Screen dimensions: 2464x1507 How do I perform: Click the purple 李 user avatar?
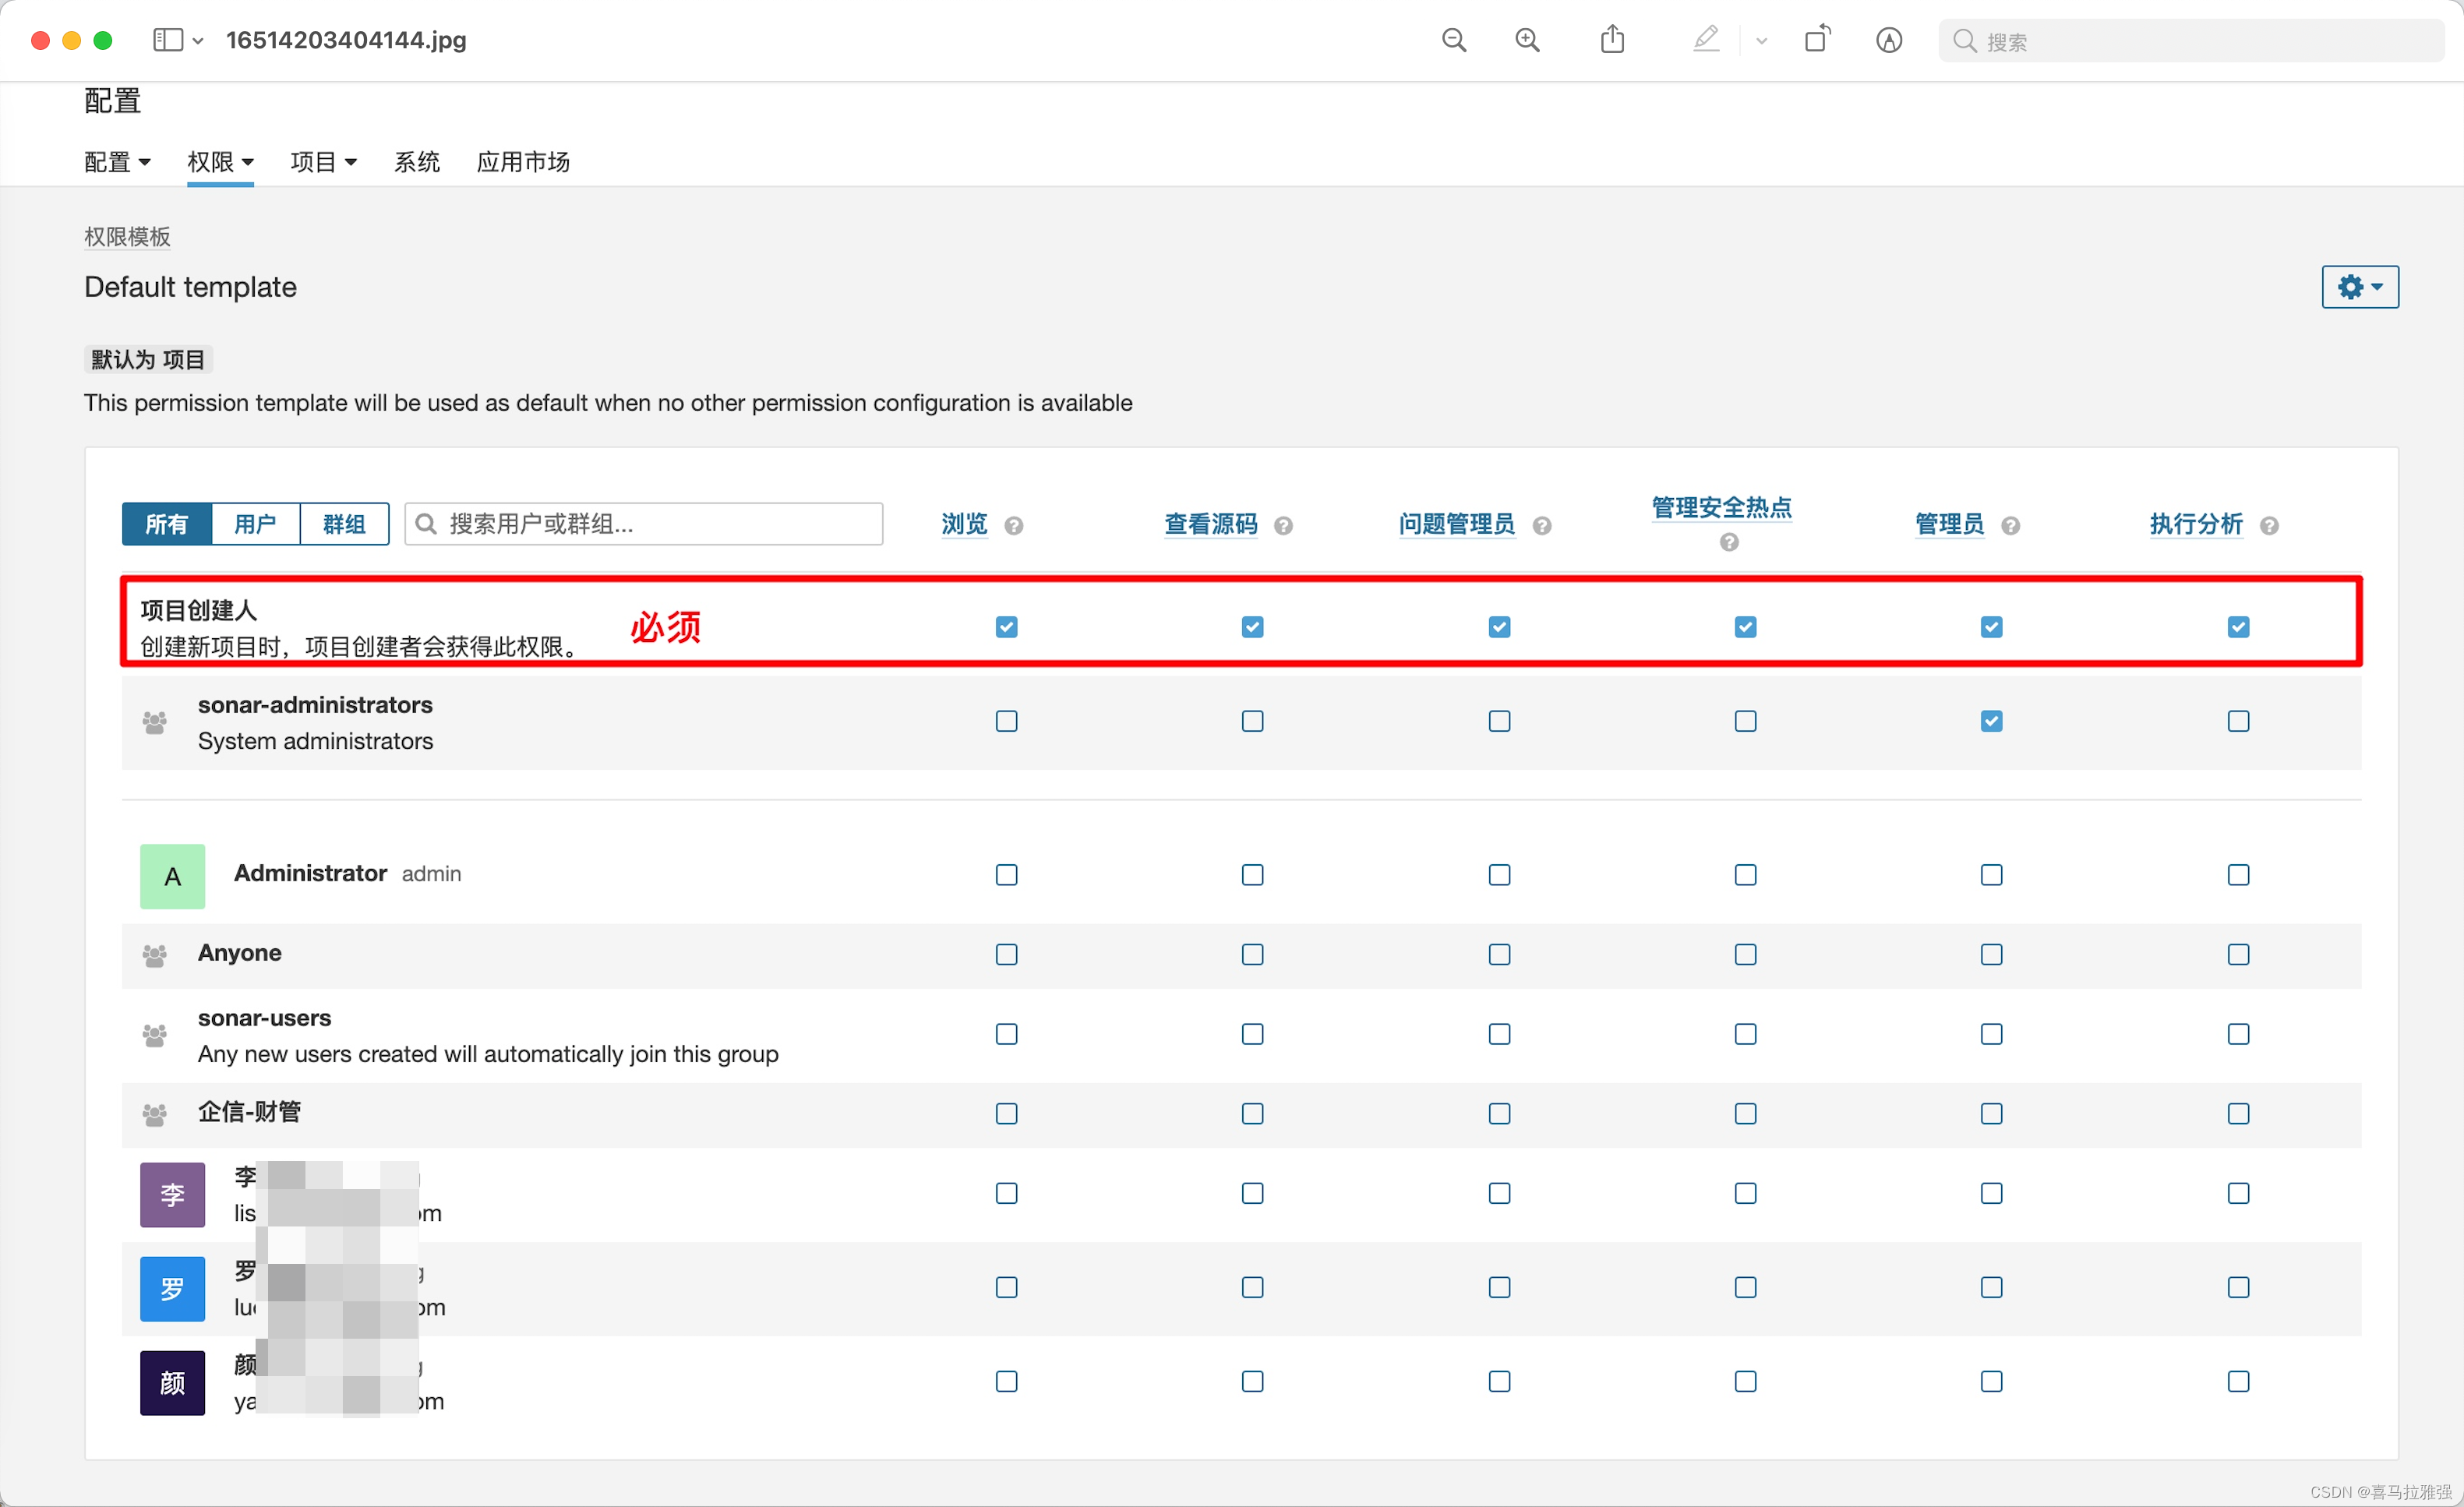172,1194
